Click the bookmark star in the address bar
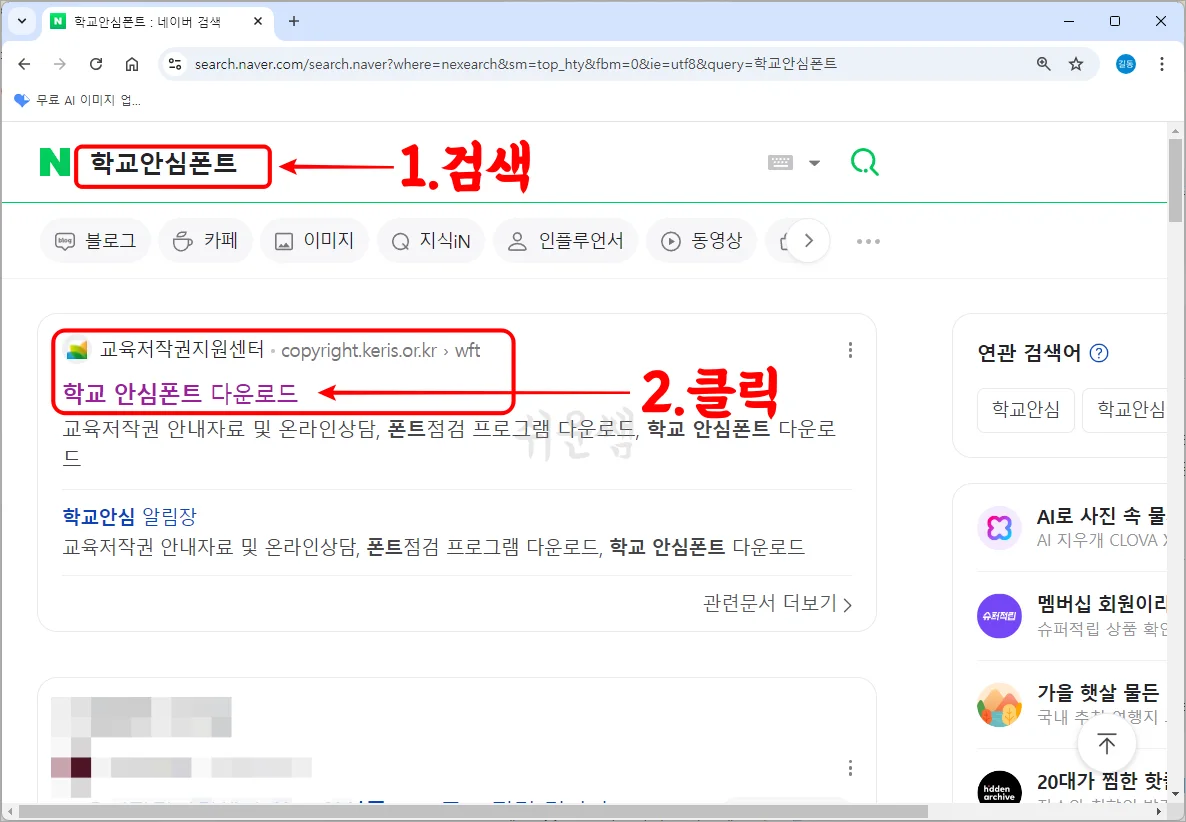Screen dimensions: 1186x822 tap(1077, 63)
